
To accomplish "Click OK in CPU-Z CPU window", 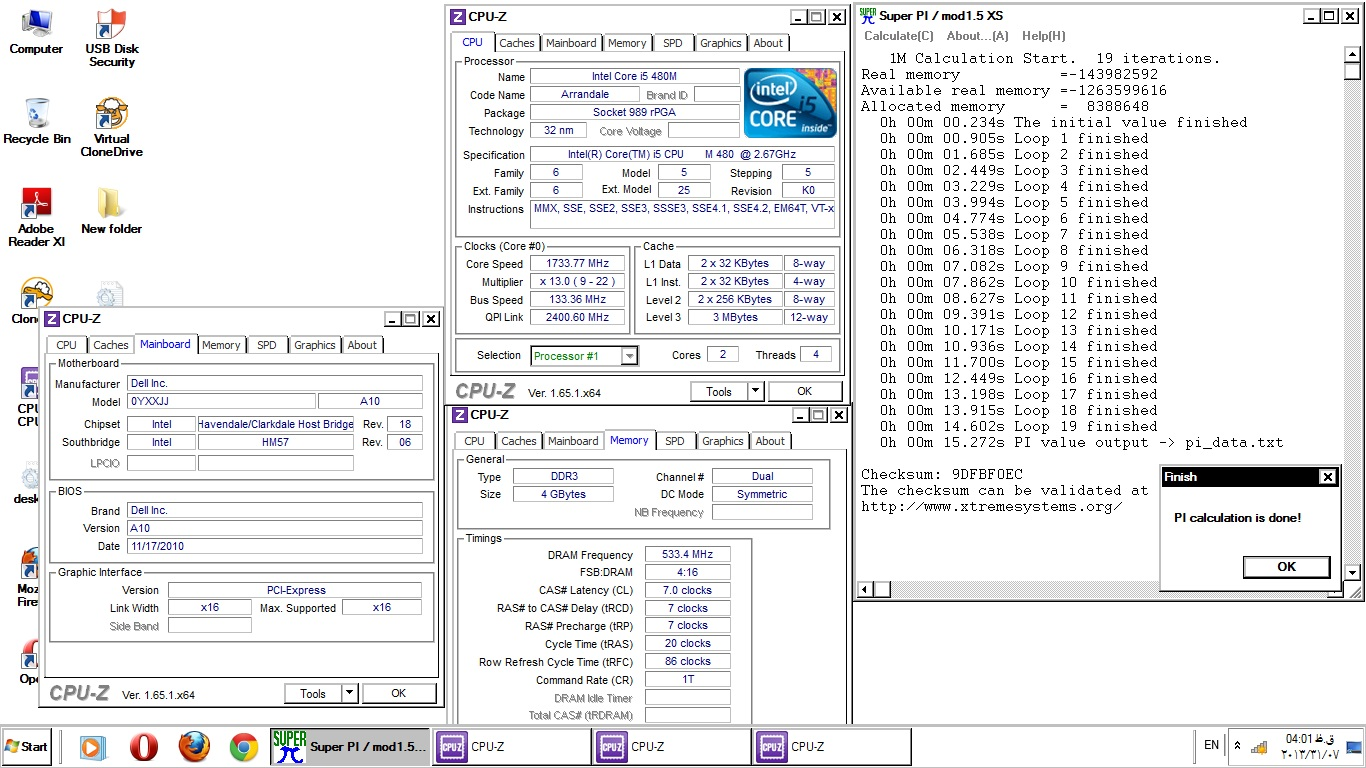I will click(804, 392).
